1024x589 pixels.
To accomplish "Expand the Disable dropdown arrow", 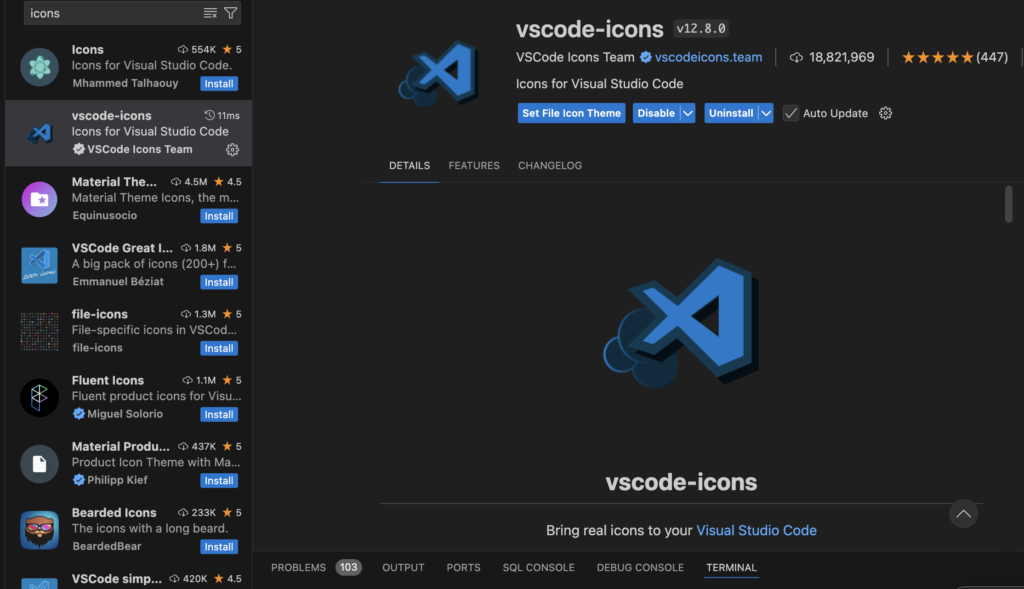I will 688,113.
